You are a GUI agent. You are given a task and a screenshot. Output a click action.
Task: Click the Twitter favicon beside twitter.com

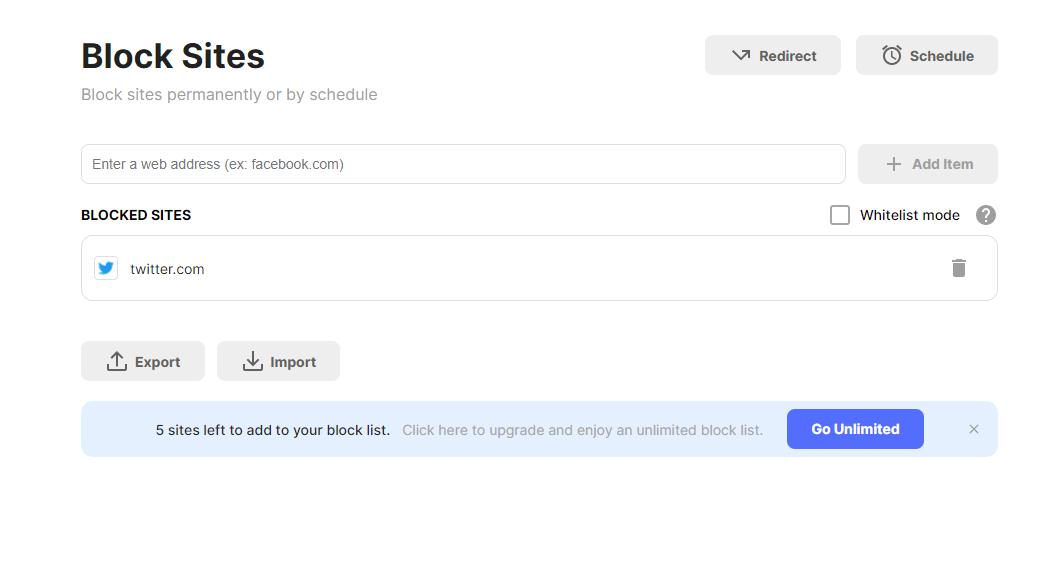point(105,268)
